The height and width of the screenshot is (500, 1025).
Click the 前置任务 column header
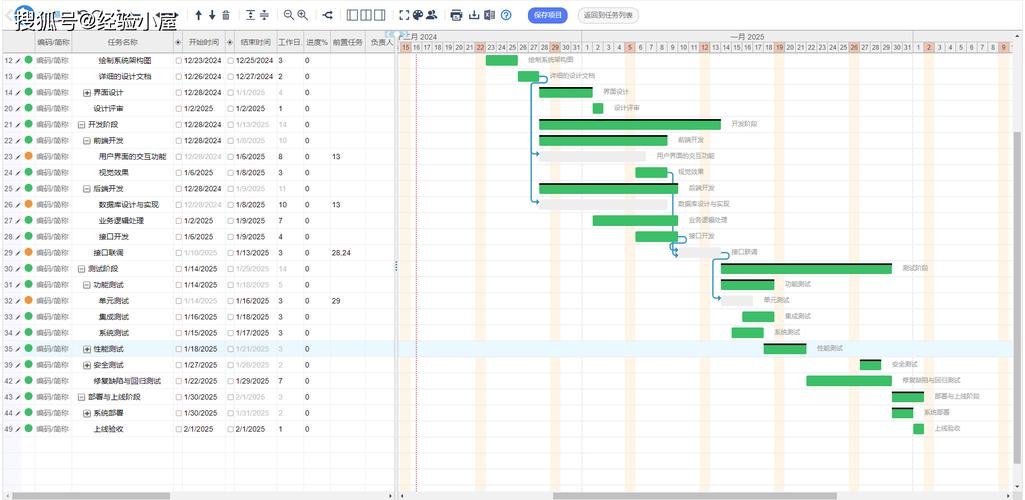click(347, 42)
